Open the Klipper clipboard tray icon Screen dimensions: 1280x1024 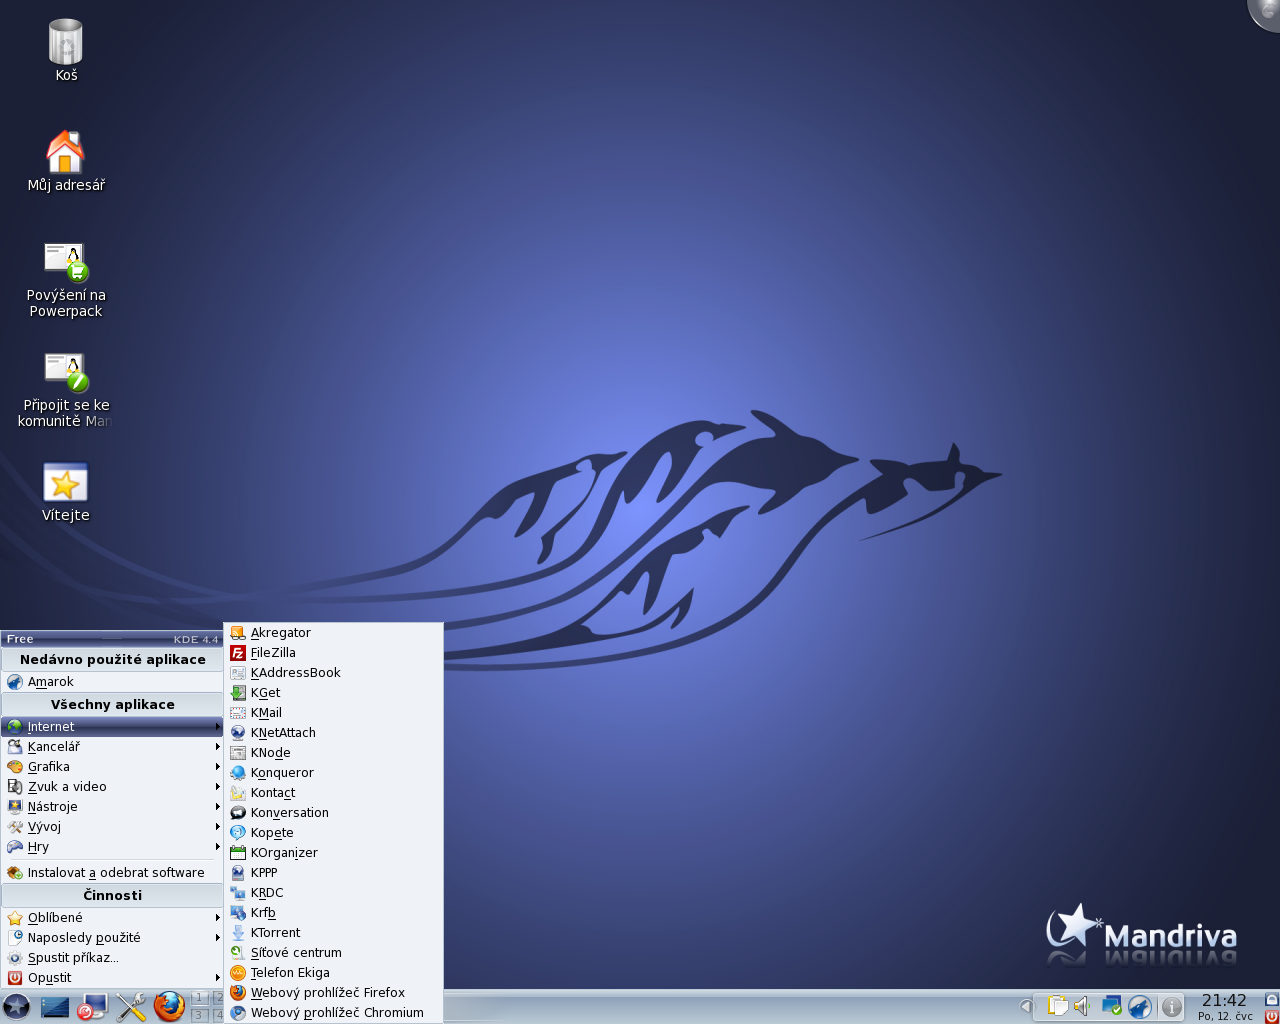coord(1057,1005)
